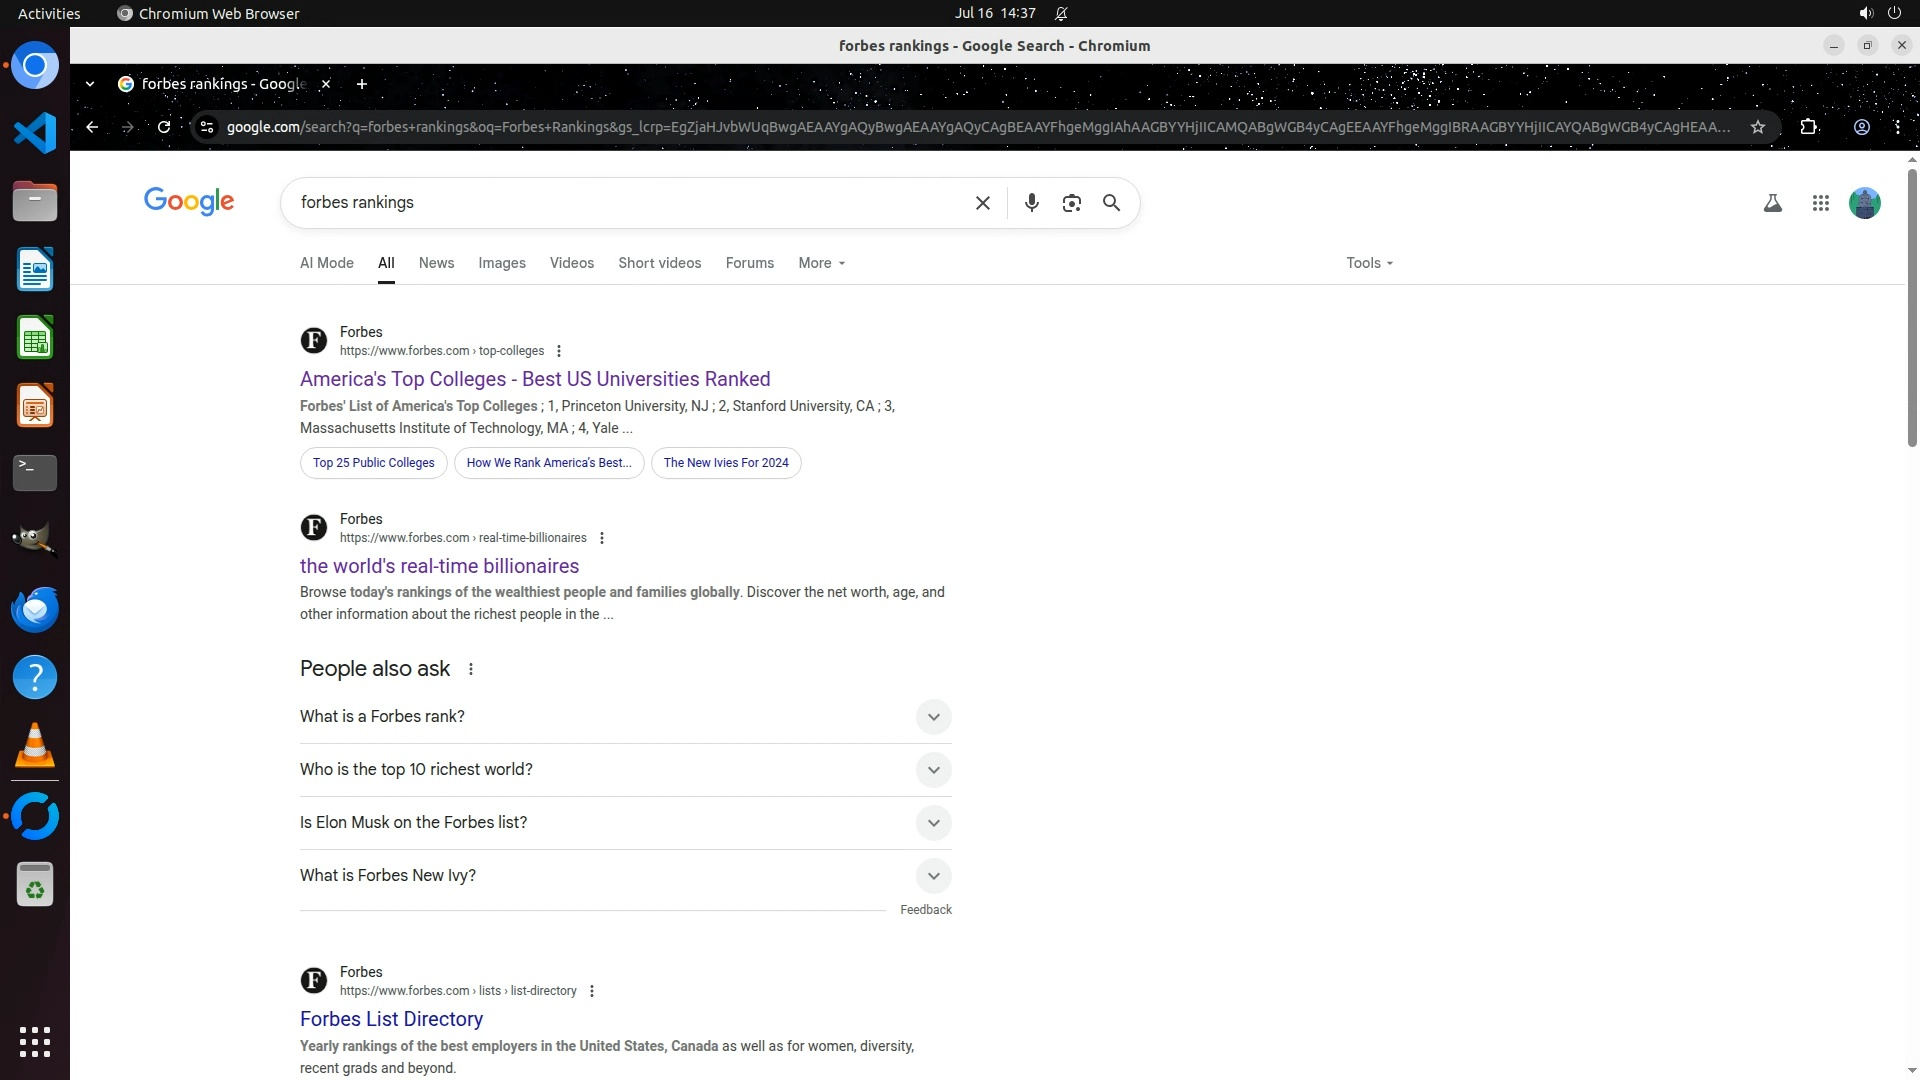Click the Search Labs flask icon
Screen dimensions: 1920x1080
tap(1772, 204)
